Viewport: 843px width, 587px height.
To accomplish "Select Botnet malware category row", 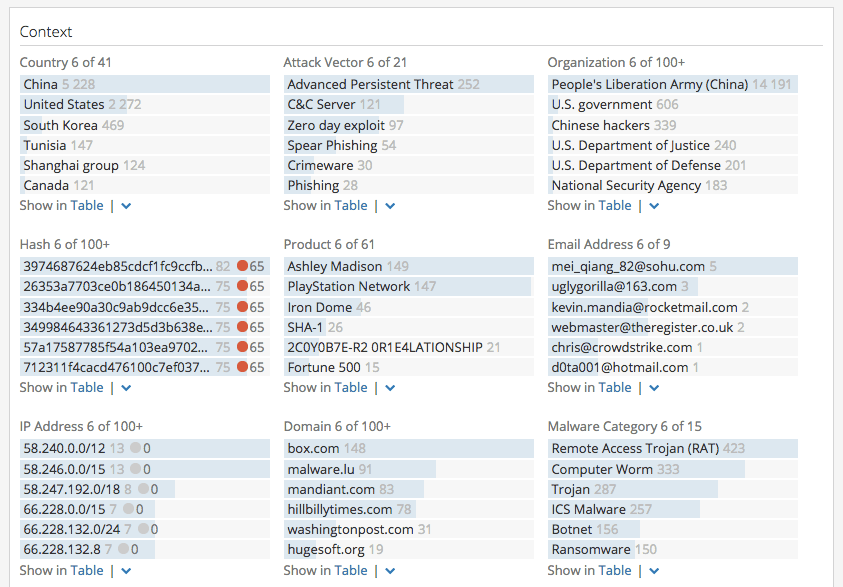I will [x=673, y=529].
